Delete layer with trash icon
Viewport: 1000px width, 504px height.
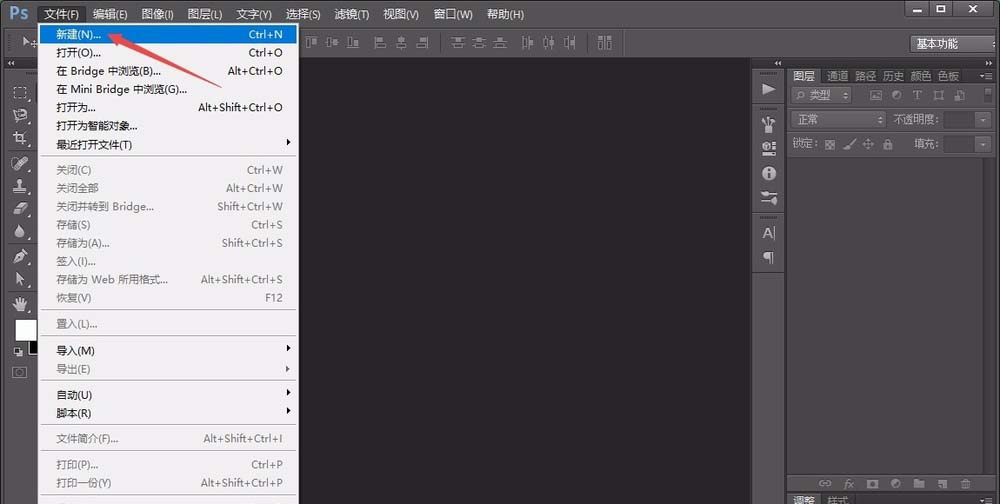[x=966, y=484]
